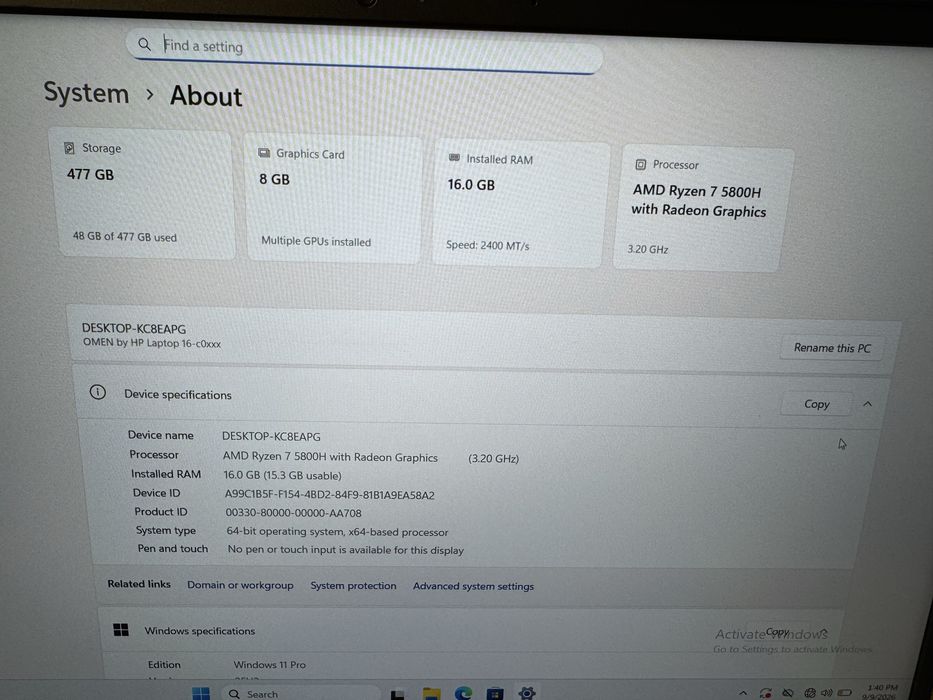Click the Storage drive icon
933x700 pixels.
[69, 148]
